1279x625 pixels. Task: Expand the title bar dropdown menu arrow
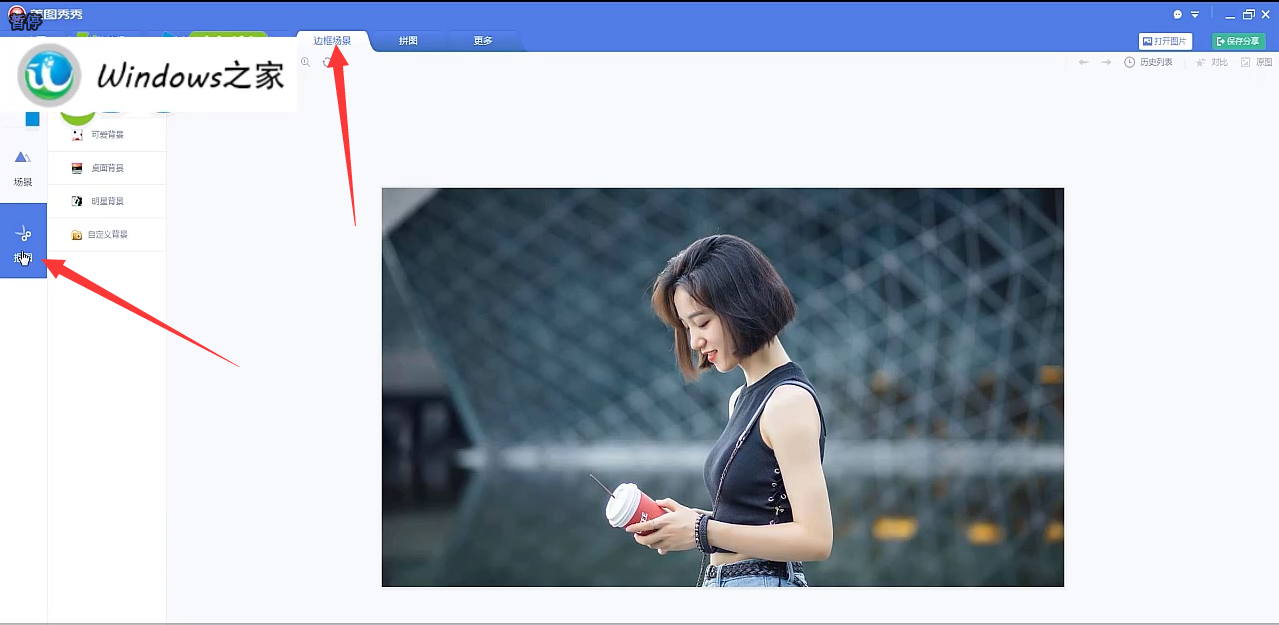click(x=1194, y=15)
